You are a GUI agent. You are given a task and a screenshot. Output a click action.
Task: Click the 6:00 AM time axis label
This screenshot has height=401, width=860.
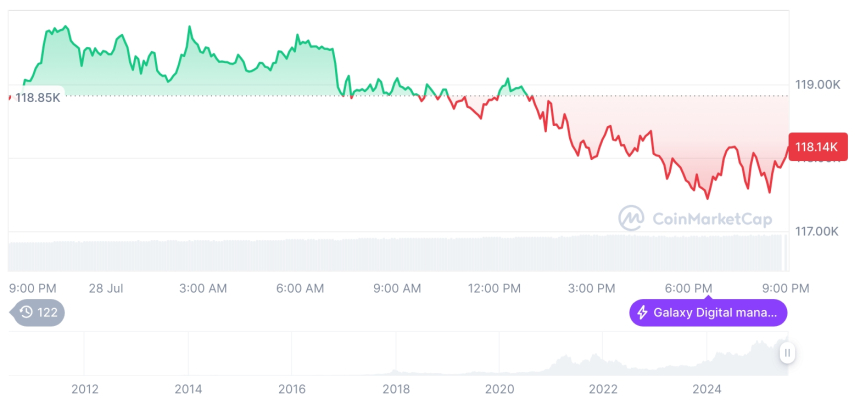(300, 288)
